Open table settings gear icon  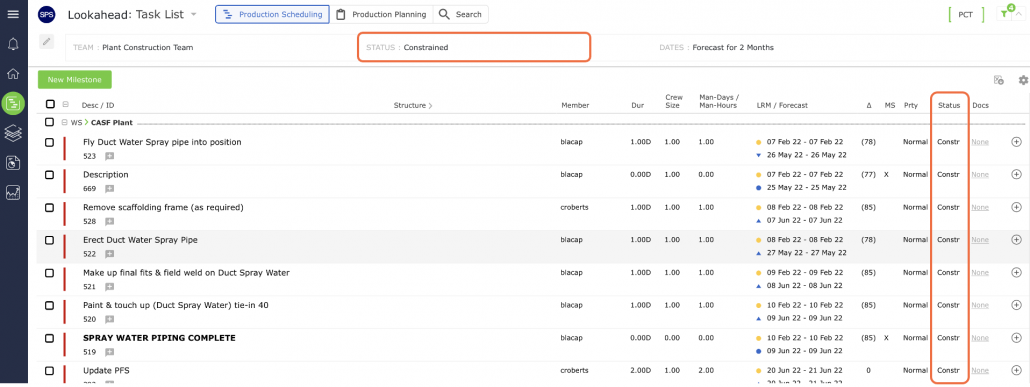coord(1023,80)
